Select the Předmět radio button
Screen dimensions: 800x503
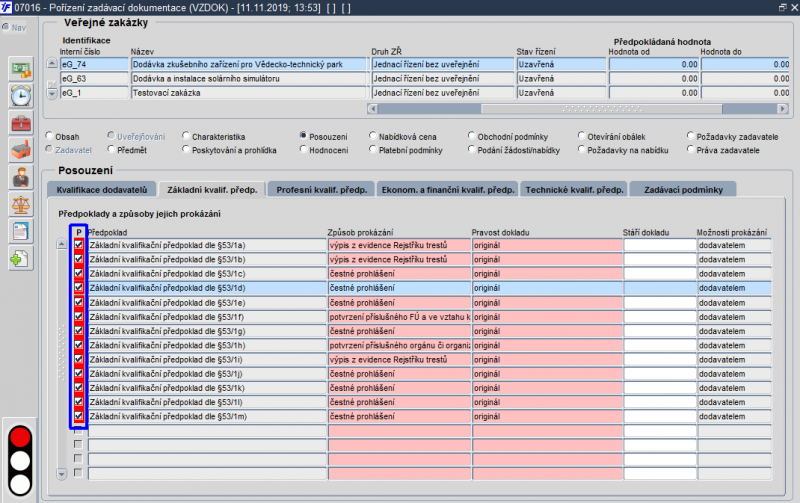tap(111, 149)
